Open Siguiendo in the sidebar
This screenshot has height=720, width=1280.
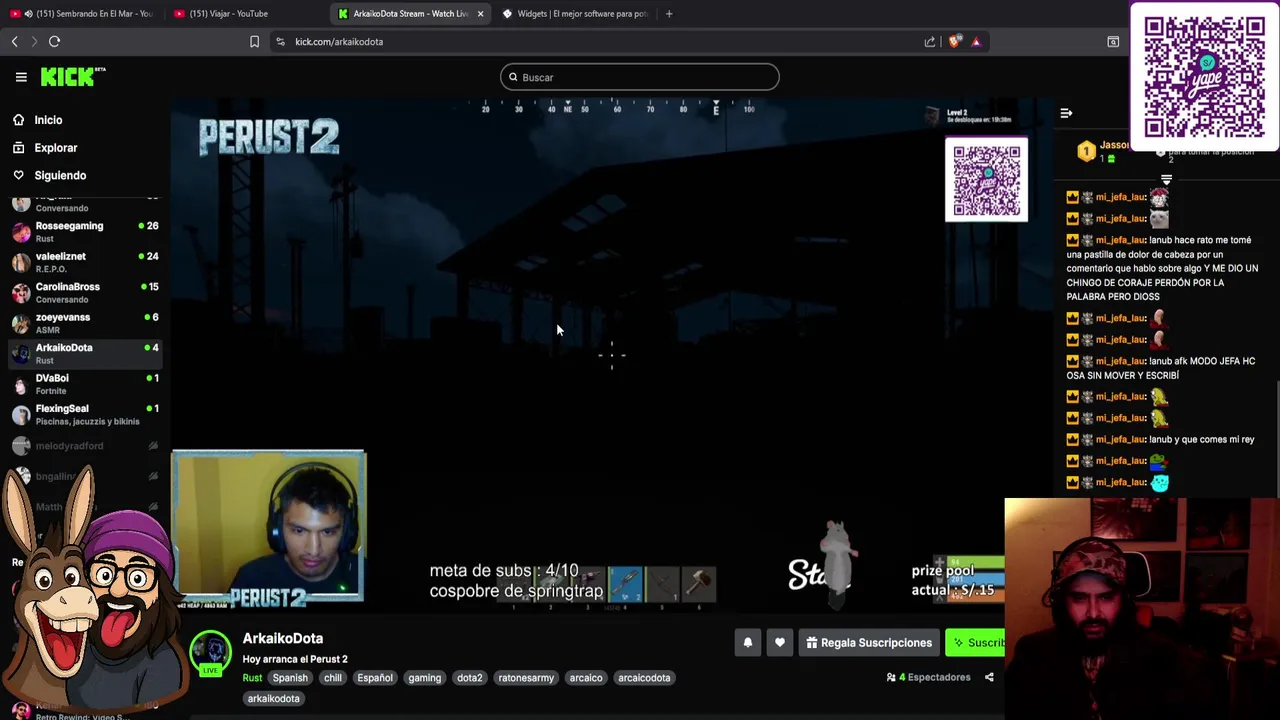coord(60,175)
